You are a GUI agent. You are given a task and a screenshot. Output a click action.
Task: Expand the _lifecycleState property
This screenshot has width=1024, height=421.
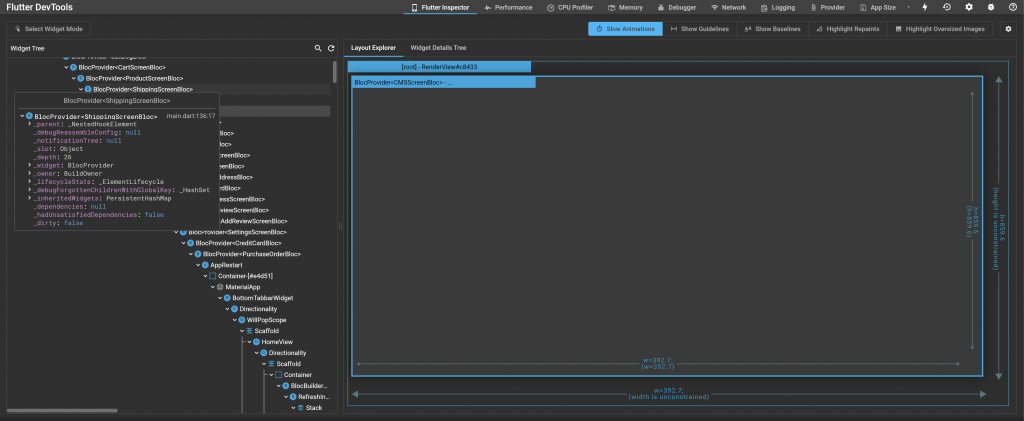30,182
